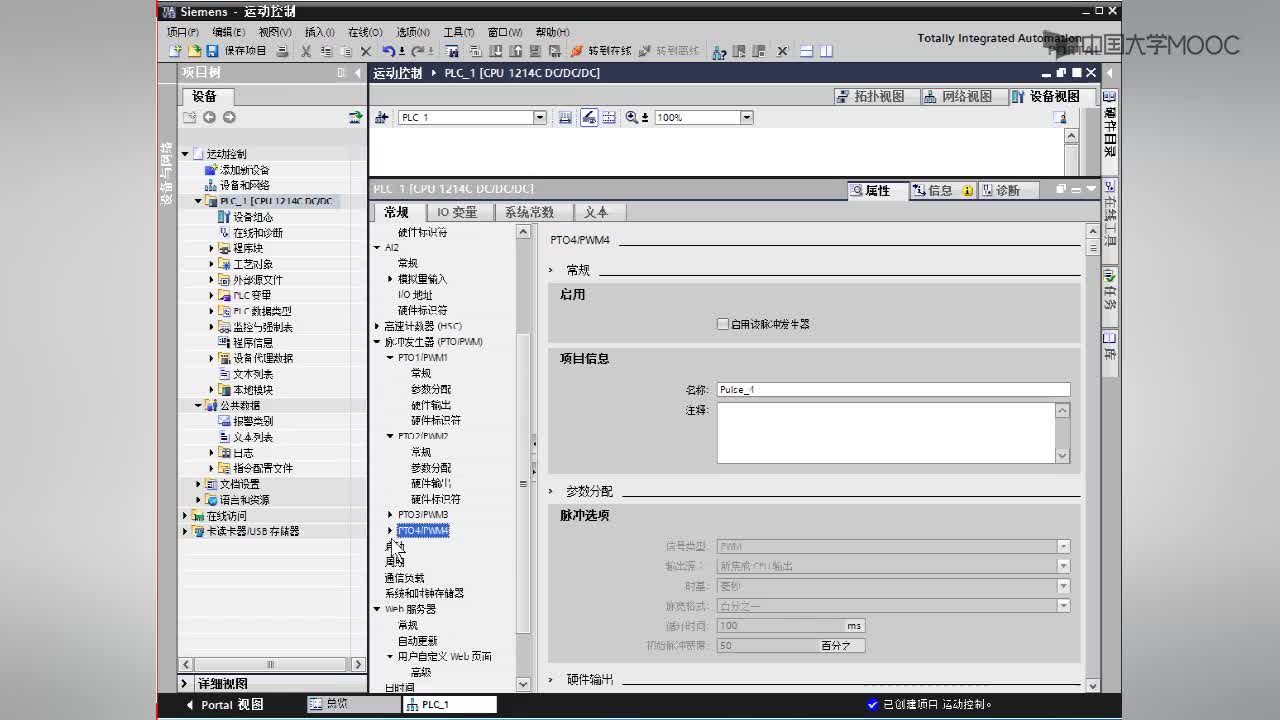1280x720 pixels.
Task: Click the 注释 comment text area
Action: click(886, 433)
